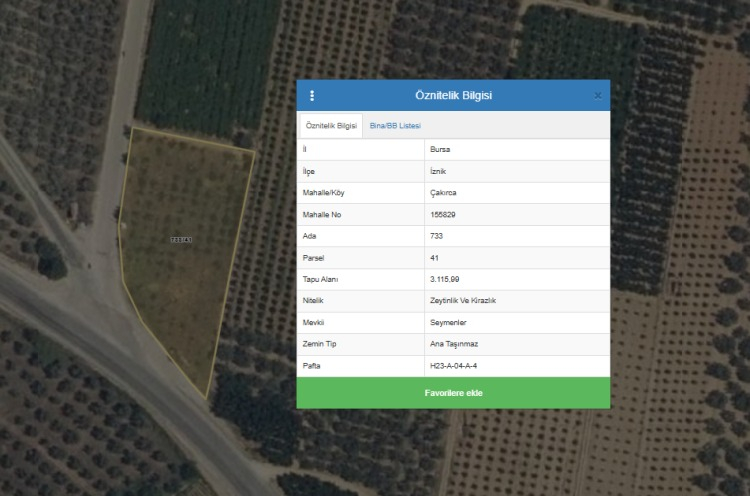Click the Mahalle No value 155829

443,214
